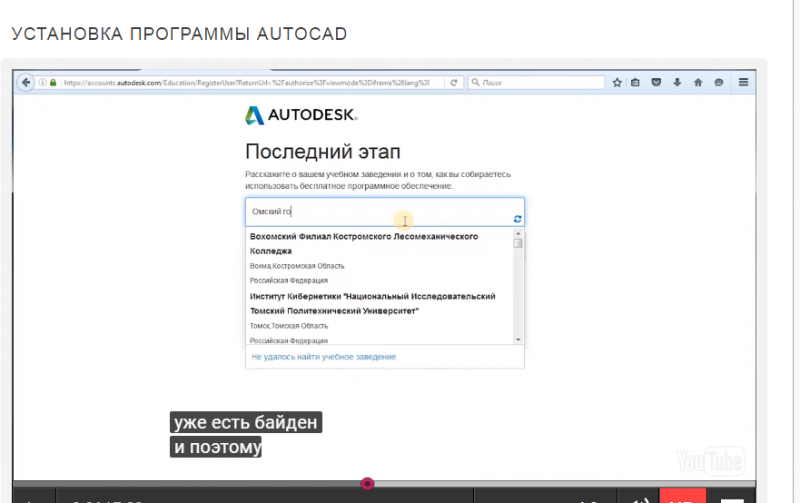Click the "уже есть байден" subtitle line
Image resolution: width=800 pixels, height=503 pixels.
(246, 422)
